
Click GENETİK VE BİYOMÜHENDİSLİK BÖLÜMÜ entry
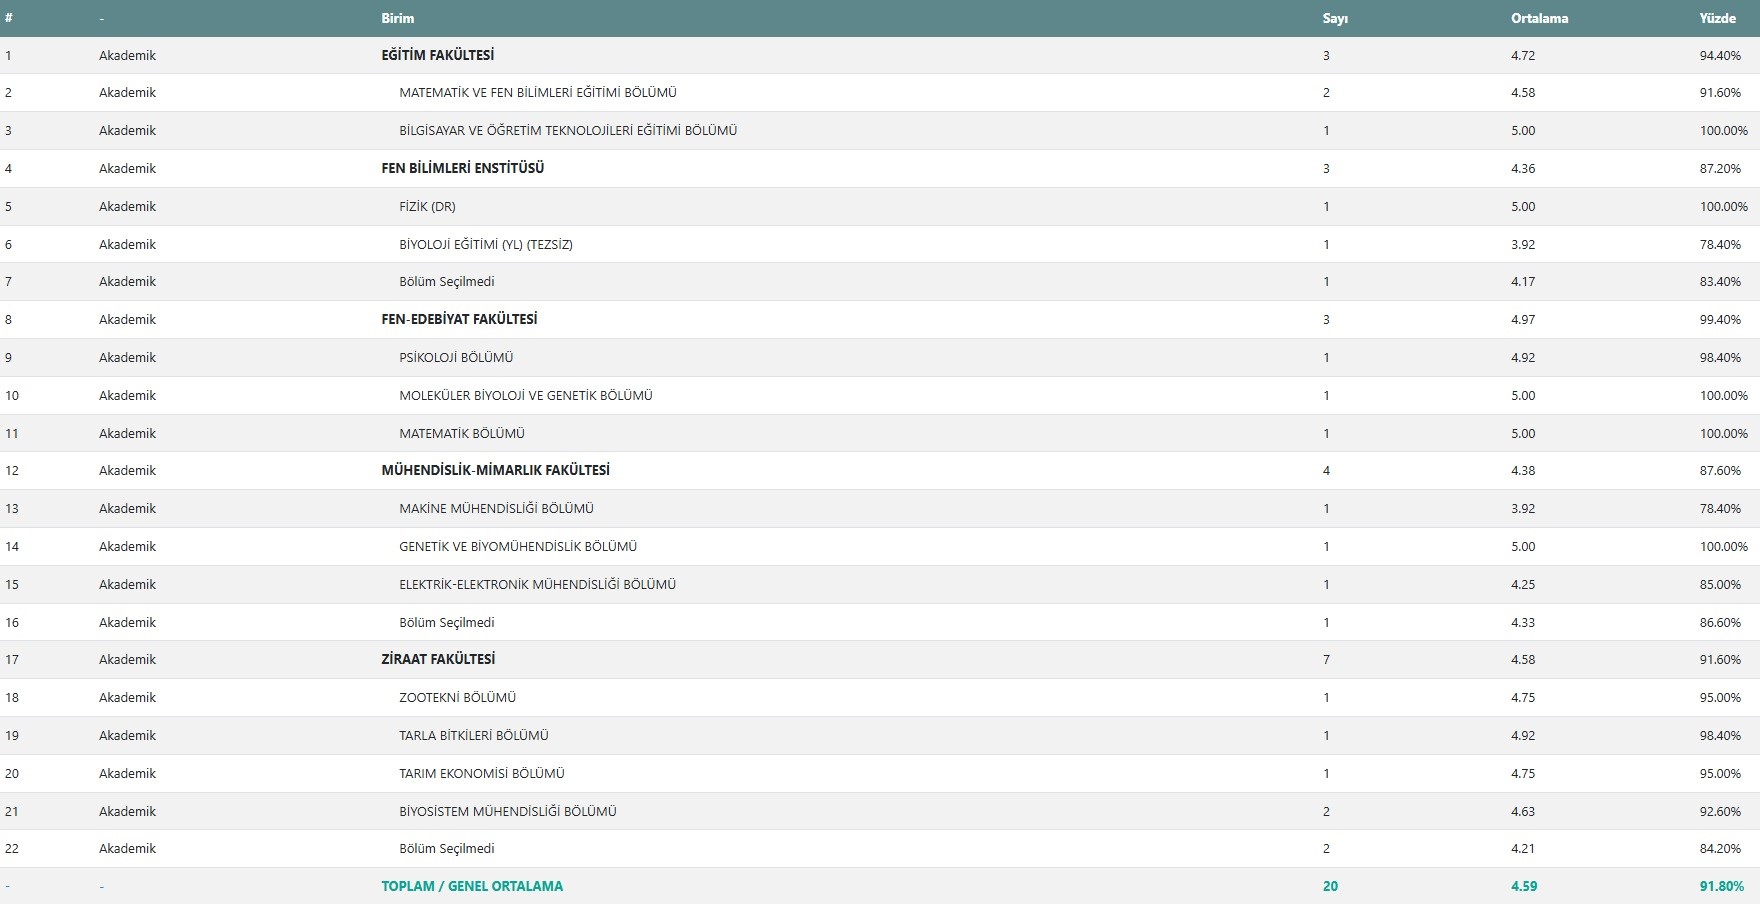(518, 546)
